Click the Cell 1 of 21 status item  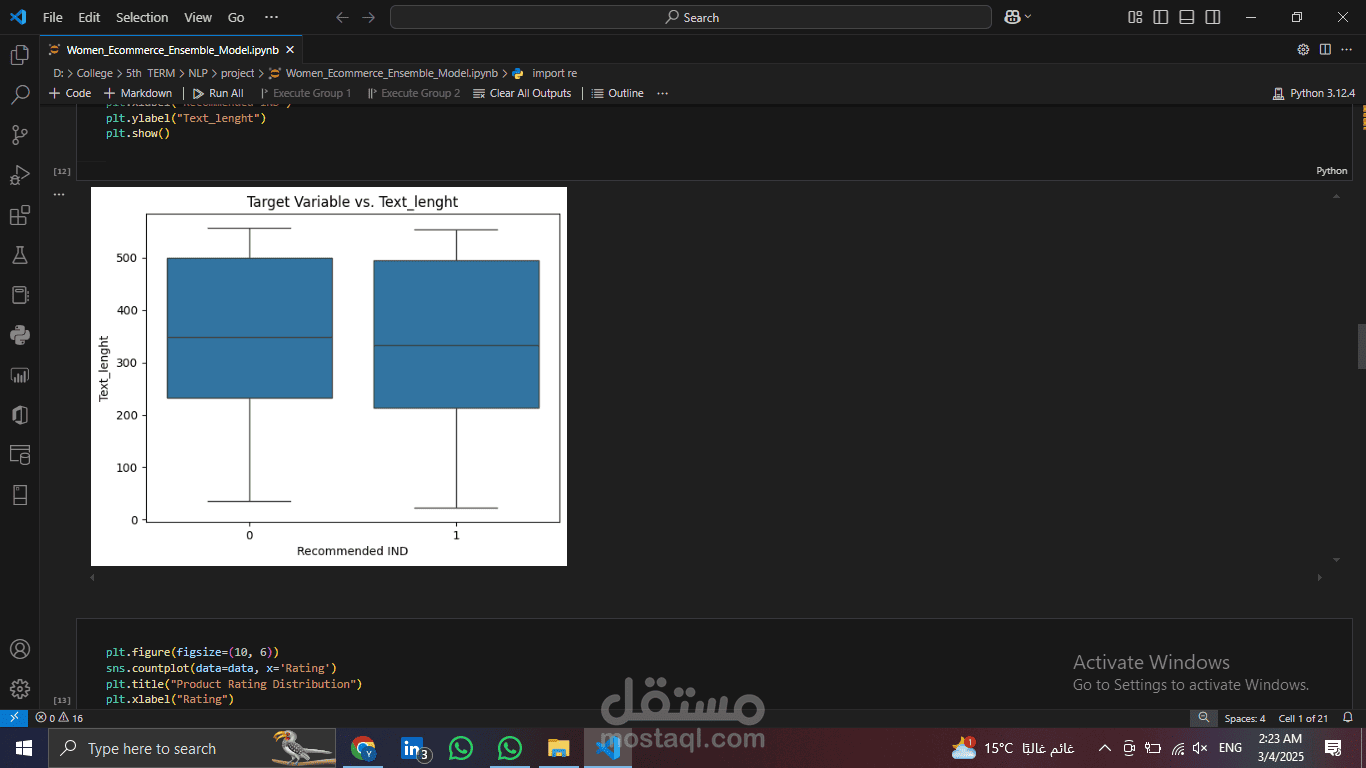tap(1303, 718)
